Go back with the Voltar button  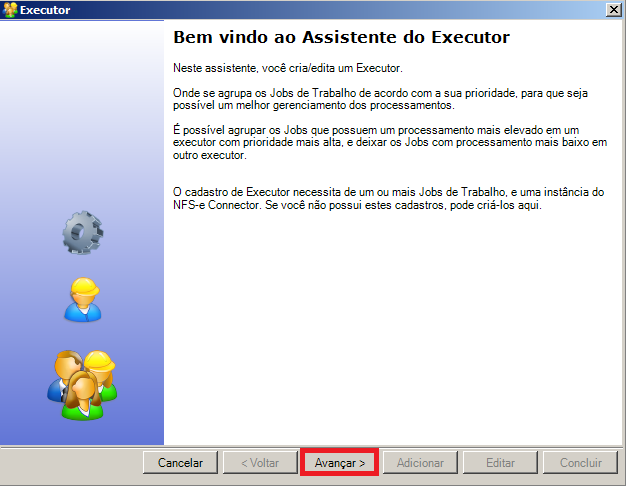[260, 462]
